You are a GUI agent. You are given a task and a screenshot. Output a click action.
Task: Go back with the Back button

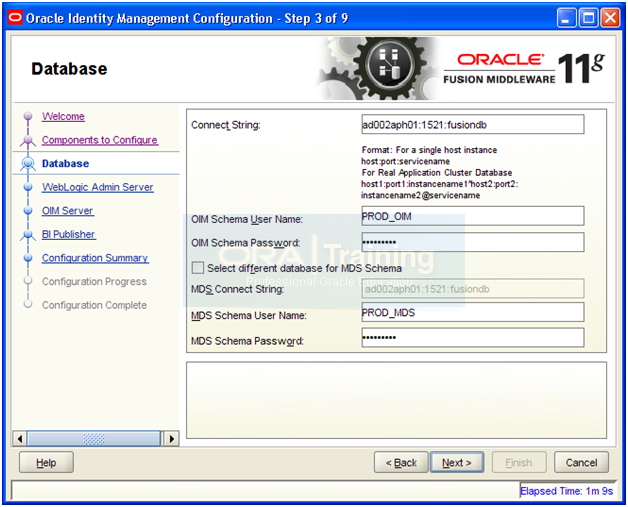point(401,463)
